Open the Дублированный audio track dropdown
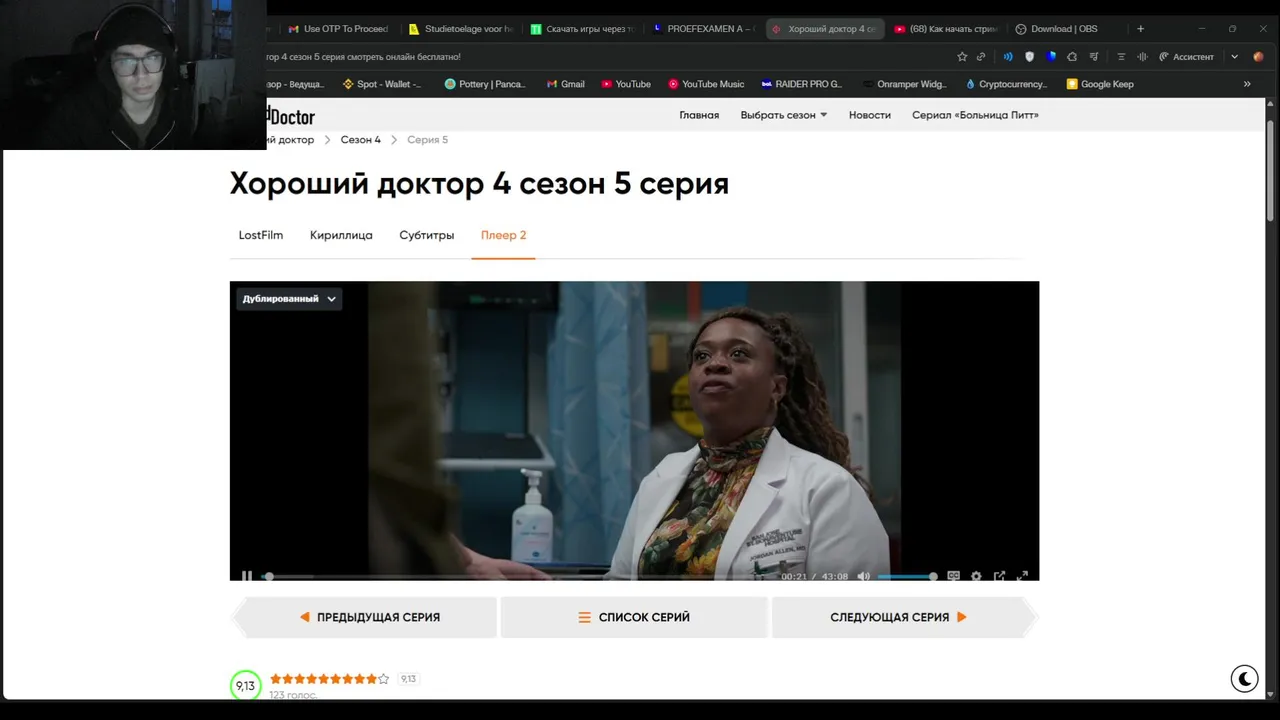The height and width of the screenshot is (720, 1280). [289, 298]
